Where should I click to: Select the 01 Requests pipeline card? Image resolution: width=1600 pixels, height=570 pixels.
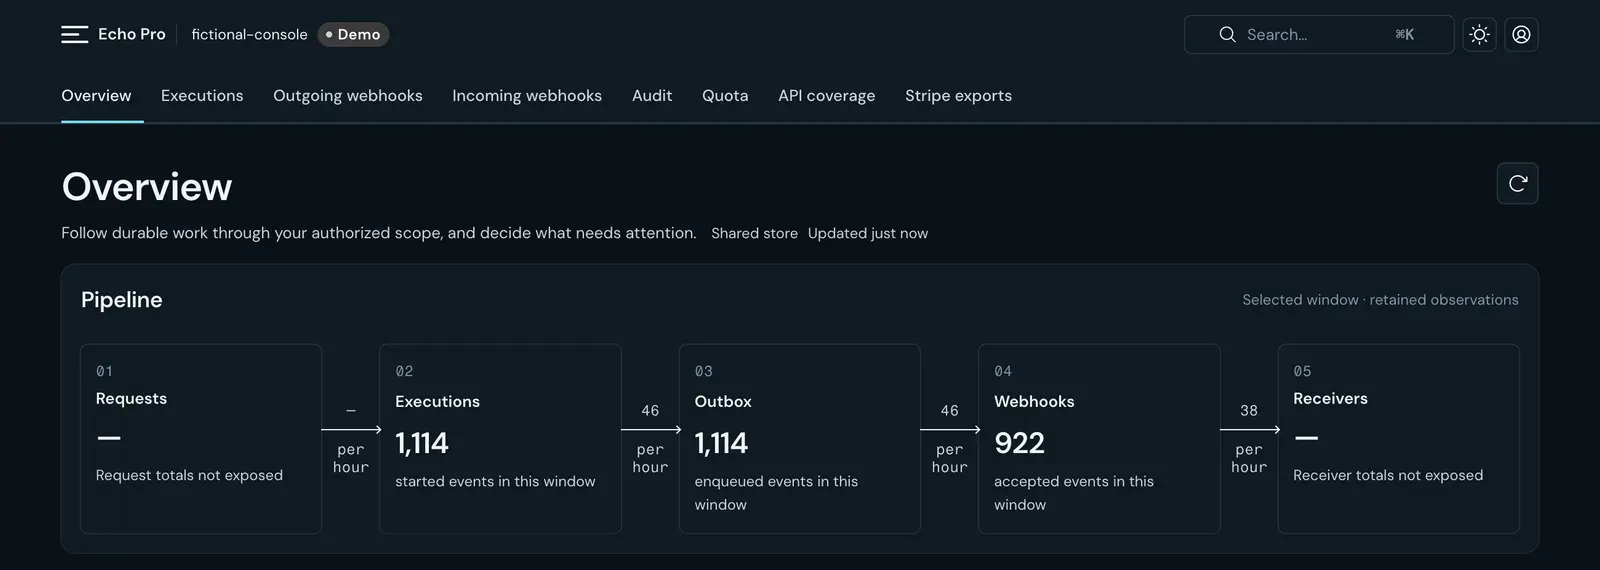coord(201,439)
